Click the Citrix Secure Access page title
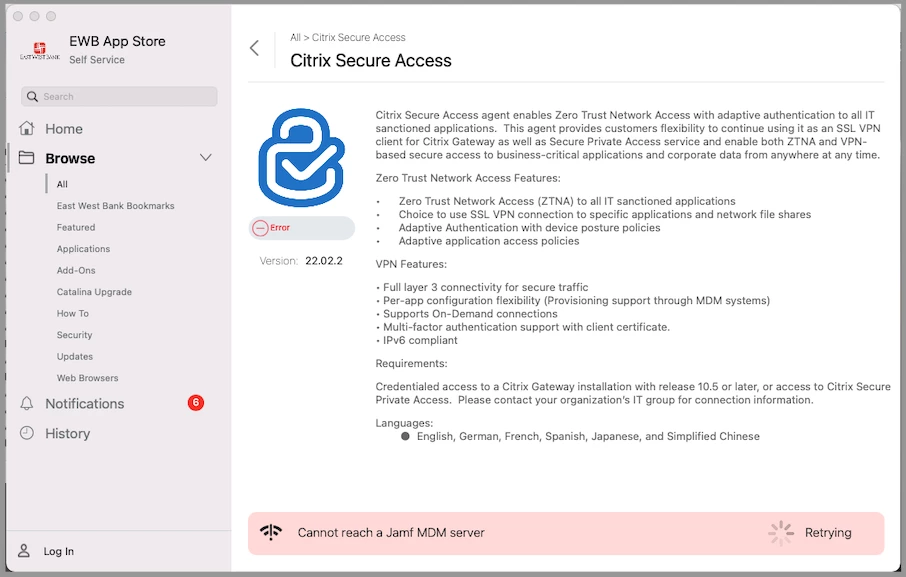The height and width of the screenshot is (577, 906). [371, 60]
